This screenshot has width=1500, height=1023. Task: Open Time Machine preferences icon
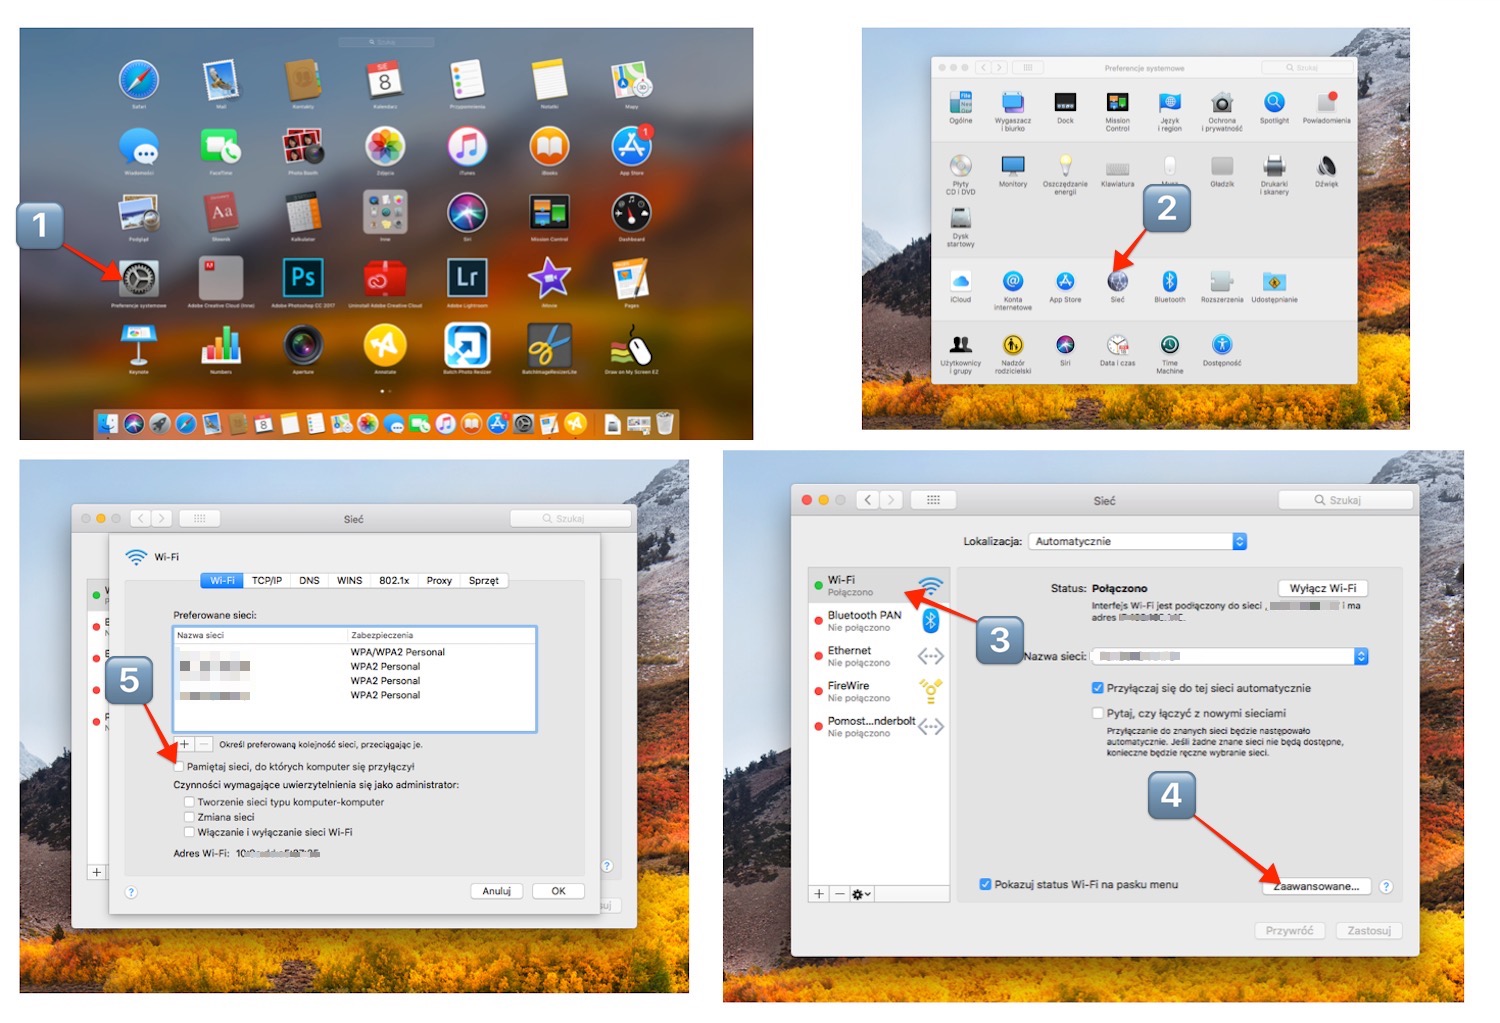[x=1169, y=346]
